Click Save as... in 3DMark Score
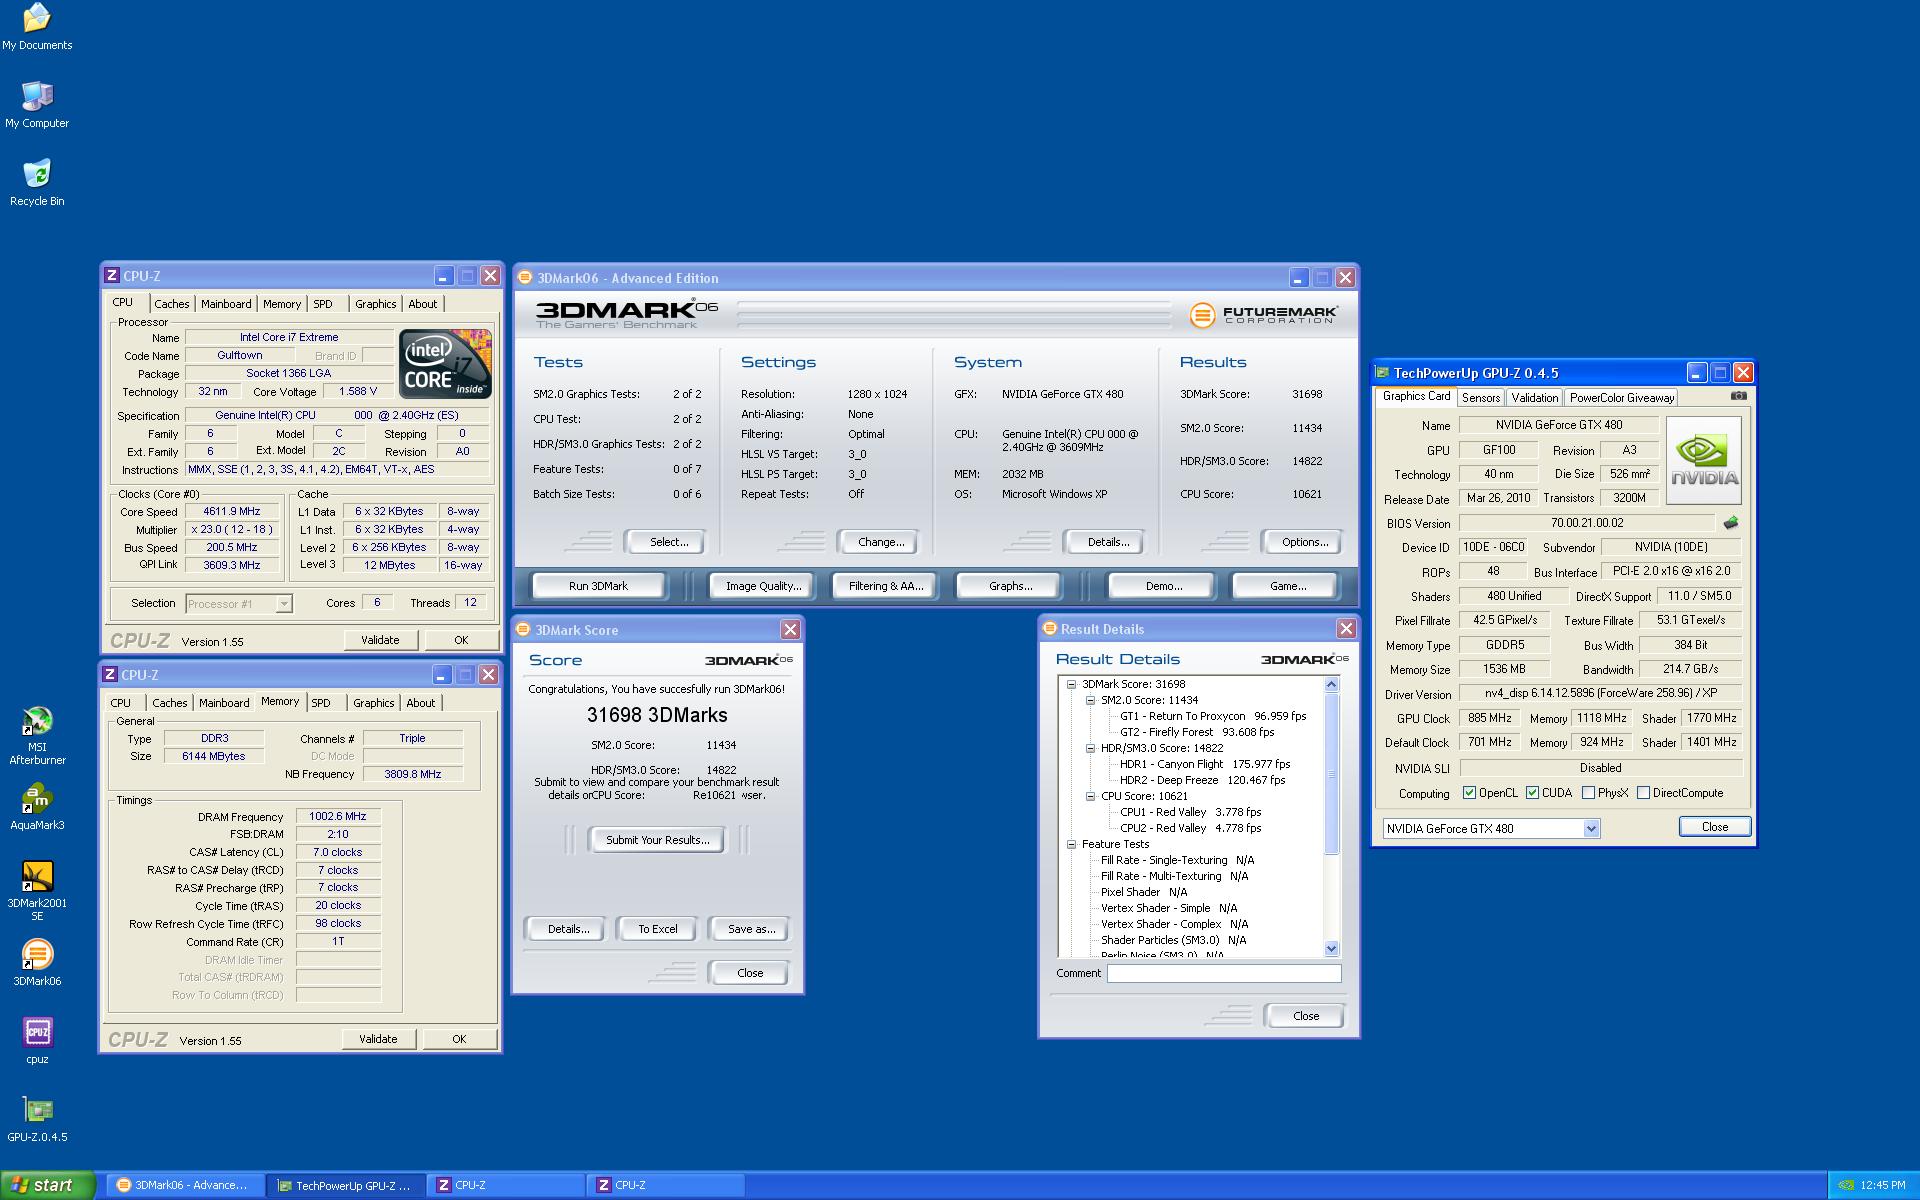 click(751, 929)
